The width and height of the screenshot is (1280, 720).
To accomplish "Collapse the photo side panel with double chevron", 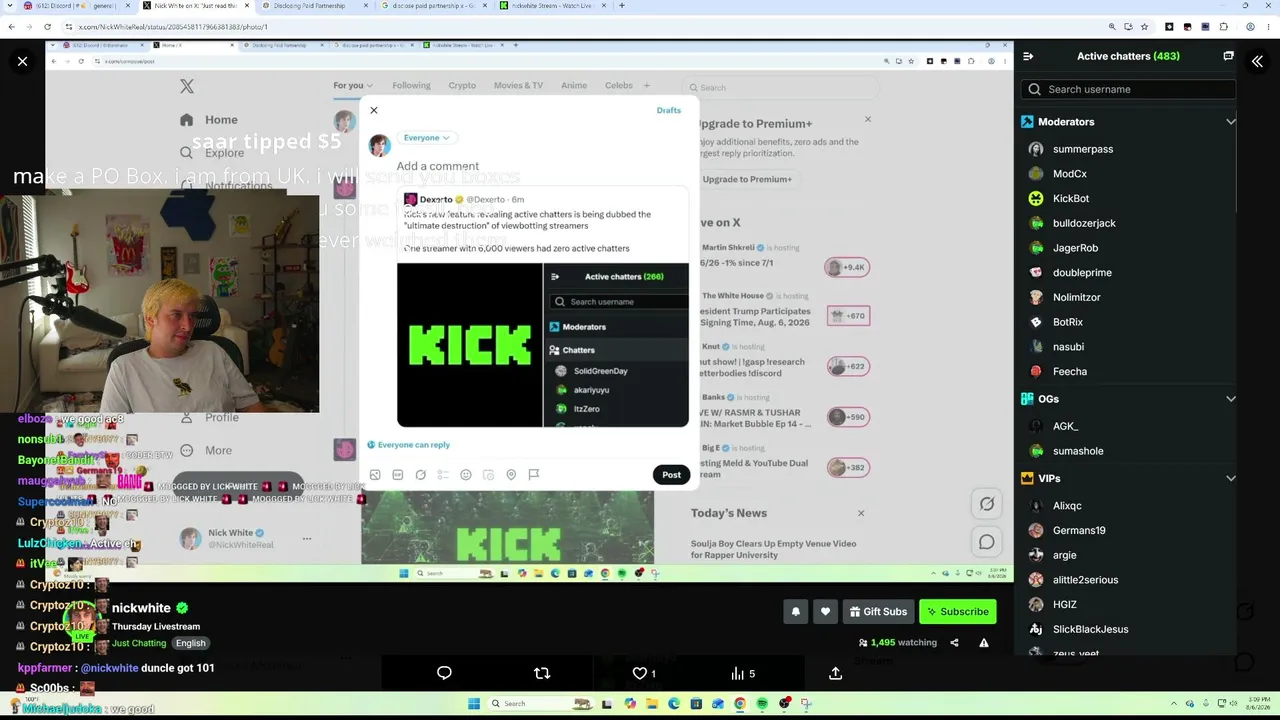I will 1257,62.
